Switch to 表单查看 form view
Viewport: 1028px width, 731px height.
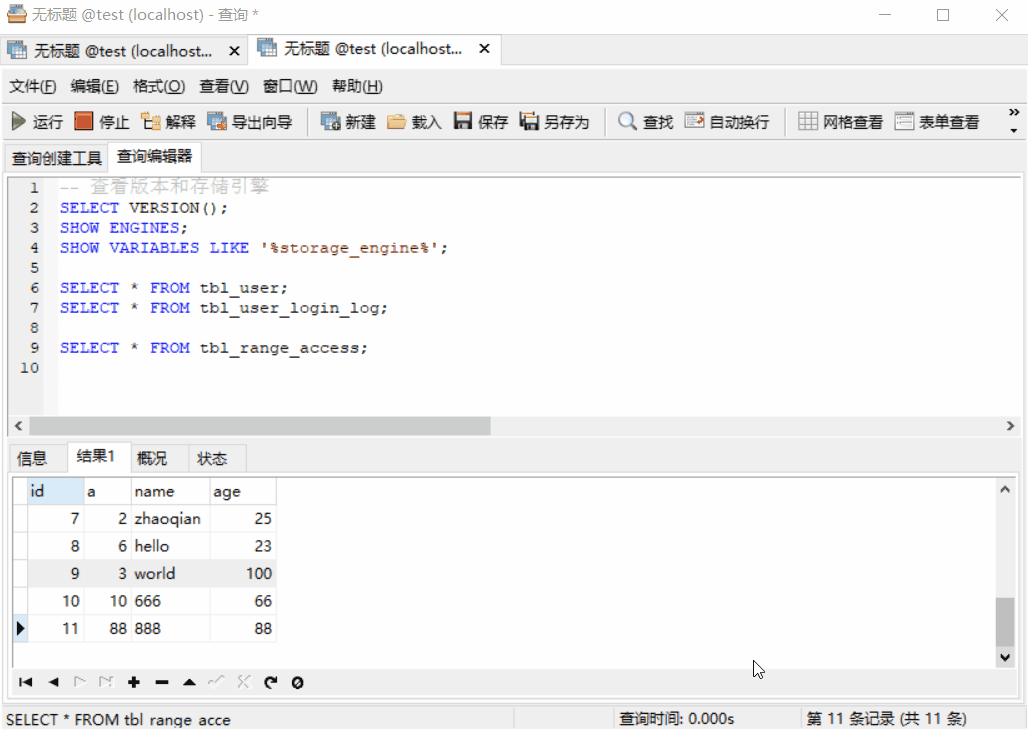(x=937, y=122)
